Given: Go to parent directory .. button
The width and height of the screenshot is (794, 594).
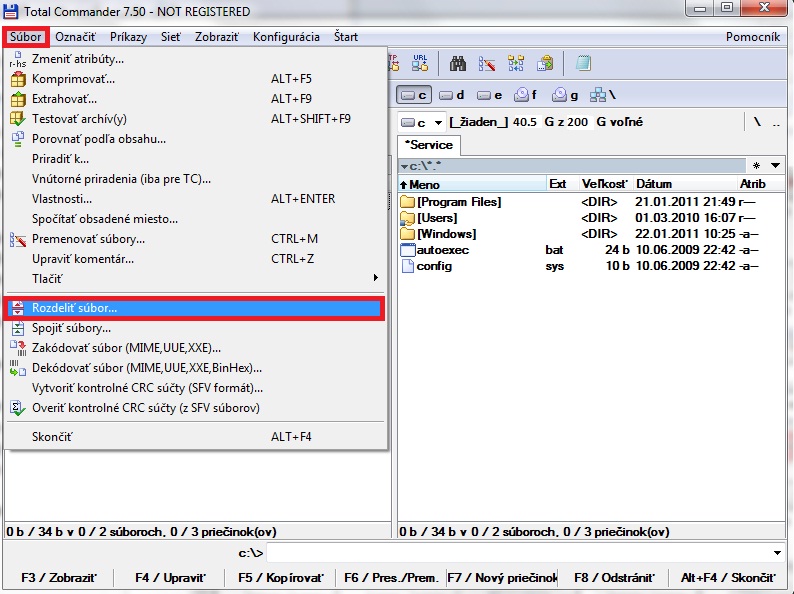Looking at the screenshot, I should tap(776, 122).
